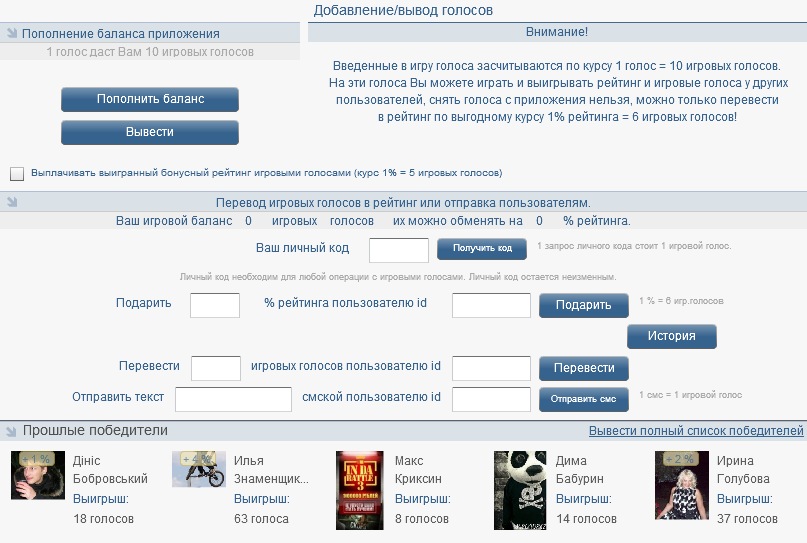Click the Отправить смс button
Viewport: 807px width, 543px height.
(584, 399)
